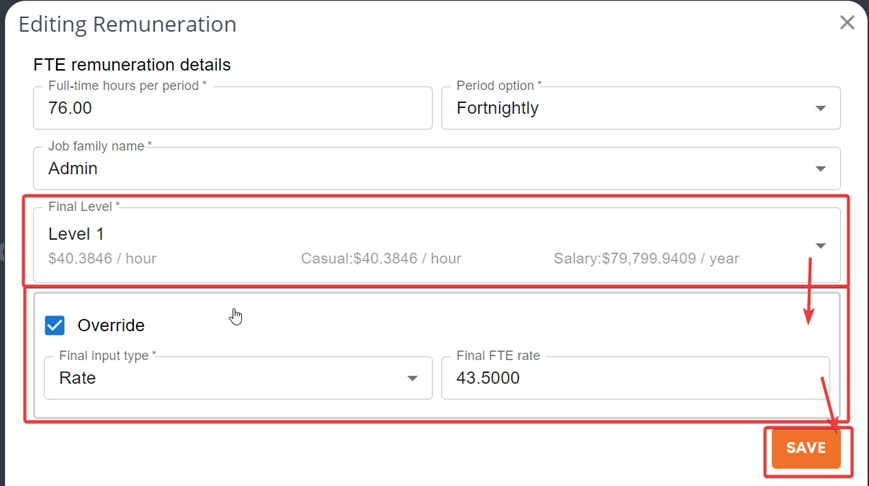Open the Period option dropdown arrow
The height and width of the screenshot is (486, 869).
point(820,108)
